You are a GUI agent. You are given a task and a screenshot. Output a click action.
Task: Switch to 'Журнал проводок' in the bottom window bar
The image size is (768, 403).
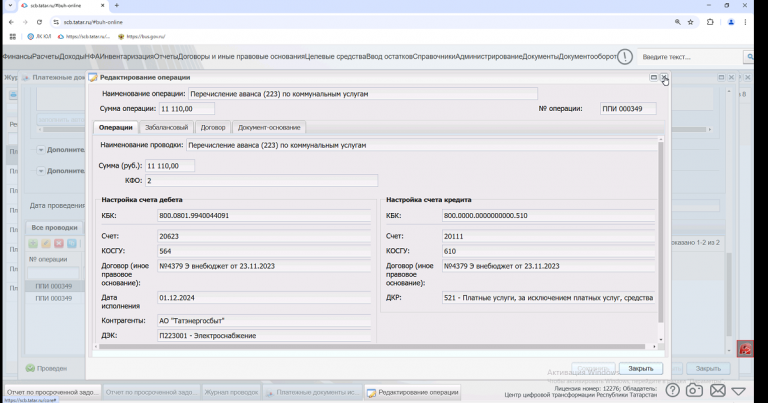coord(231,392)
